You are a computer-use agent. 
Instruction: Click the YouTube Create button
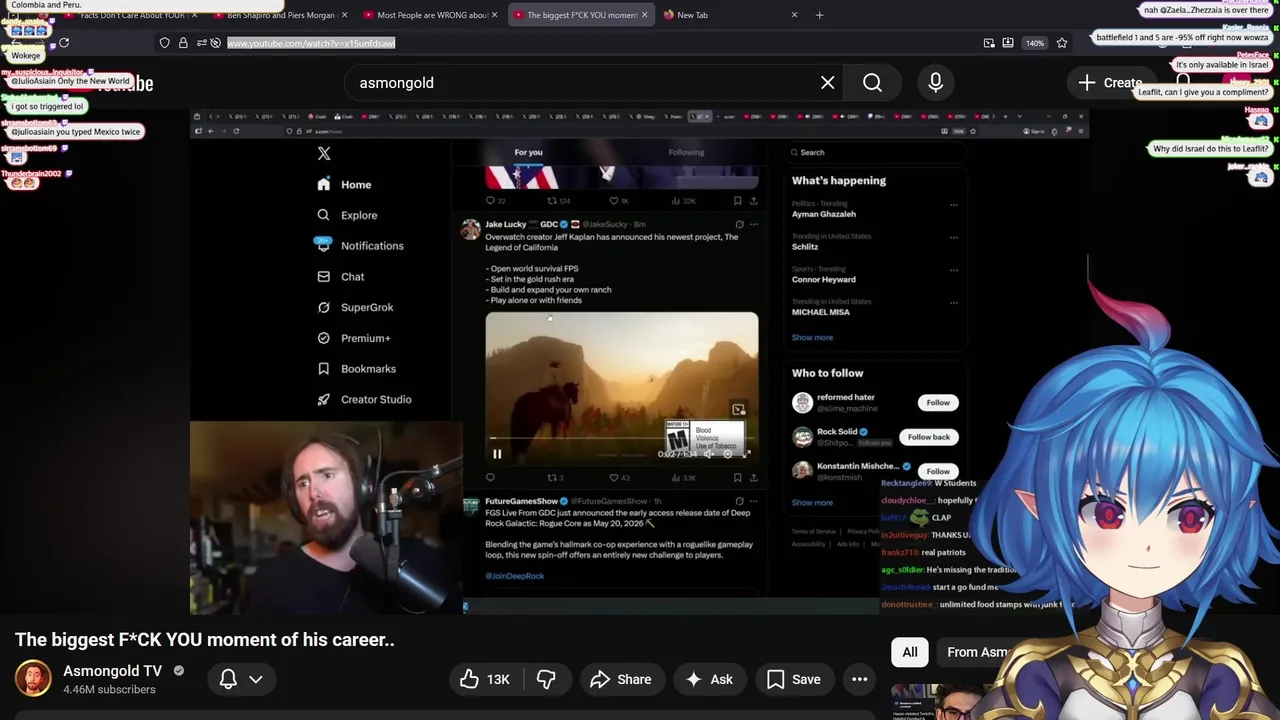[x=1110, y=83]
